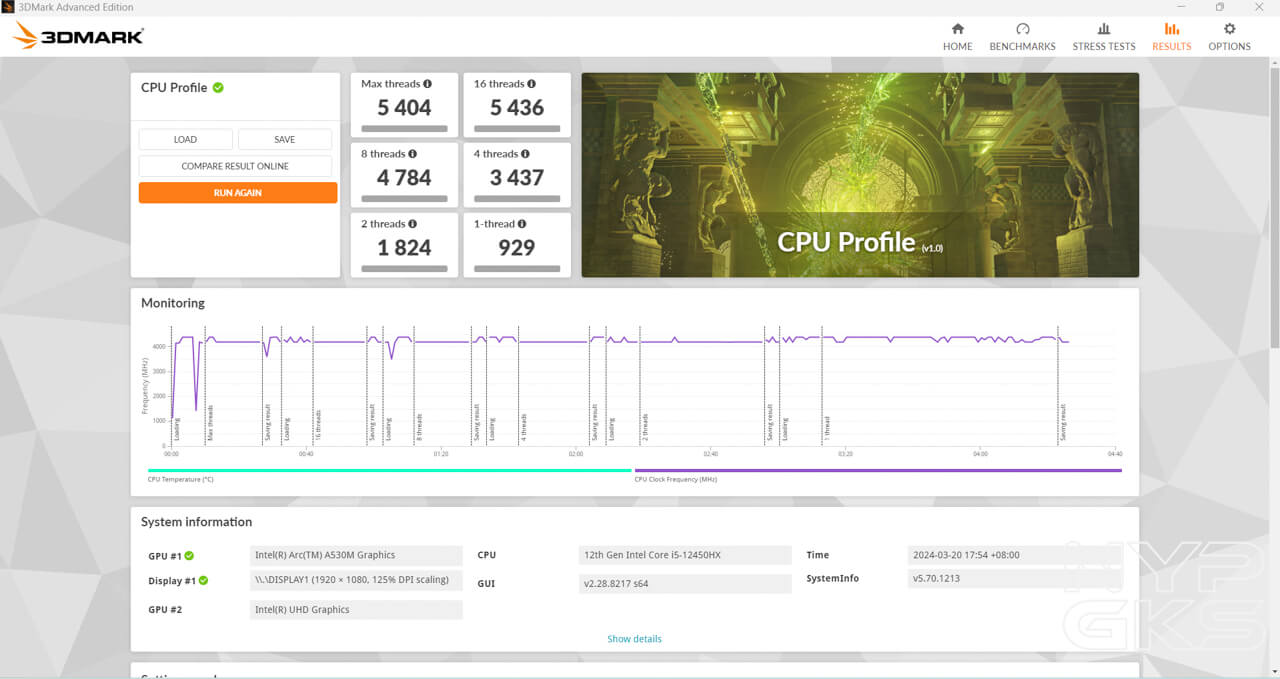Click info icon beside 1-thread
This screenshot has height=679, width=1280.
pyautogui.click(x=522, y=224)
